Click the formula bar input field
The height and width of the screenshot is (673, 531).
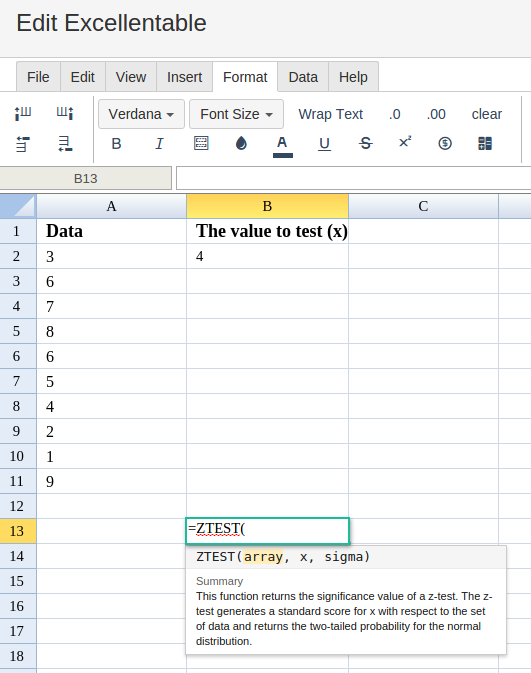tap(354, 178)
